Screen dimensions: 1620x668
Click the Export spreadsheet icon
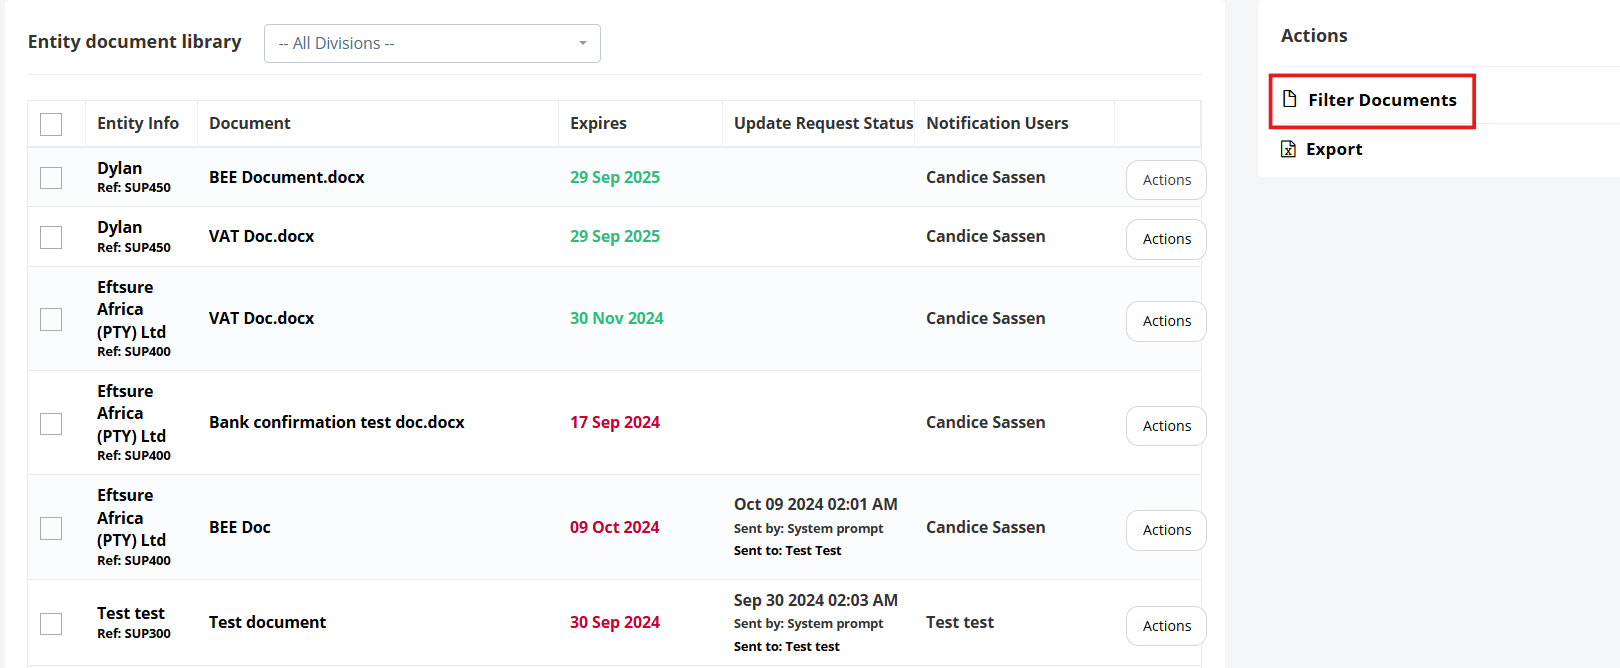(x=1288, y=149)
